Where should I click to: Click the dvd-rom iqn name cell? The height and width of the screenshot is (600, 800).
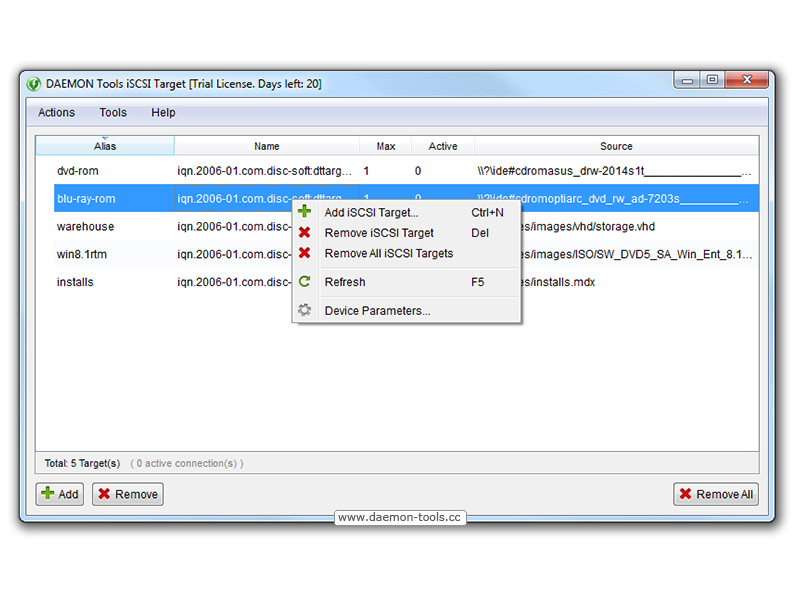click(x=264, y=171)
